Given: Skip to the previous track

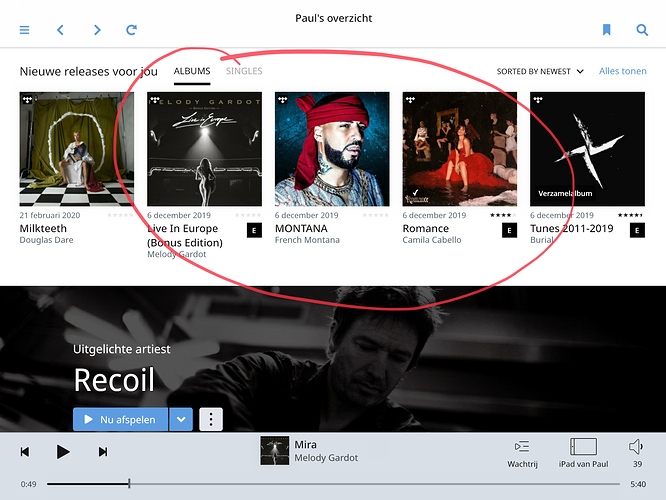Looking at the screenshot, I should tap(25, 452).
